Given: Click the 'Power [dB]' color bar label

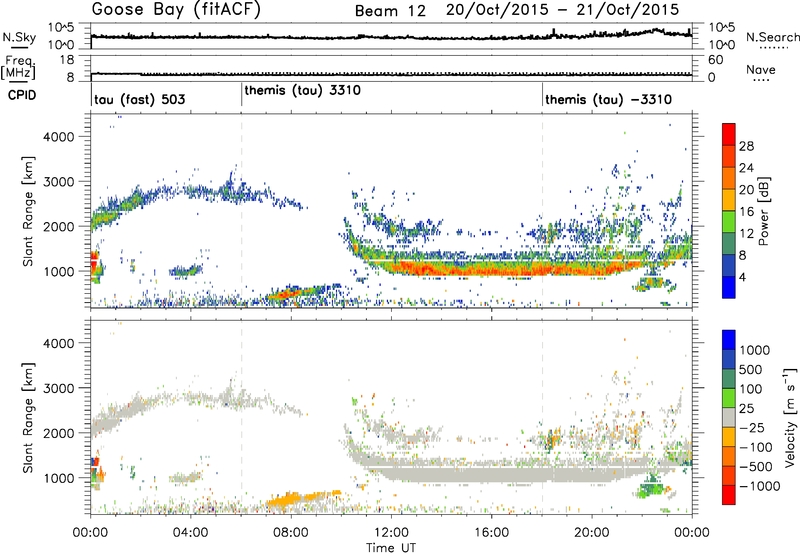Looking at the screenshot, I should [x=764, y=211].
